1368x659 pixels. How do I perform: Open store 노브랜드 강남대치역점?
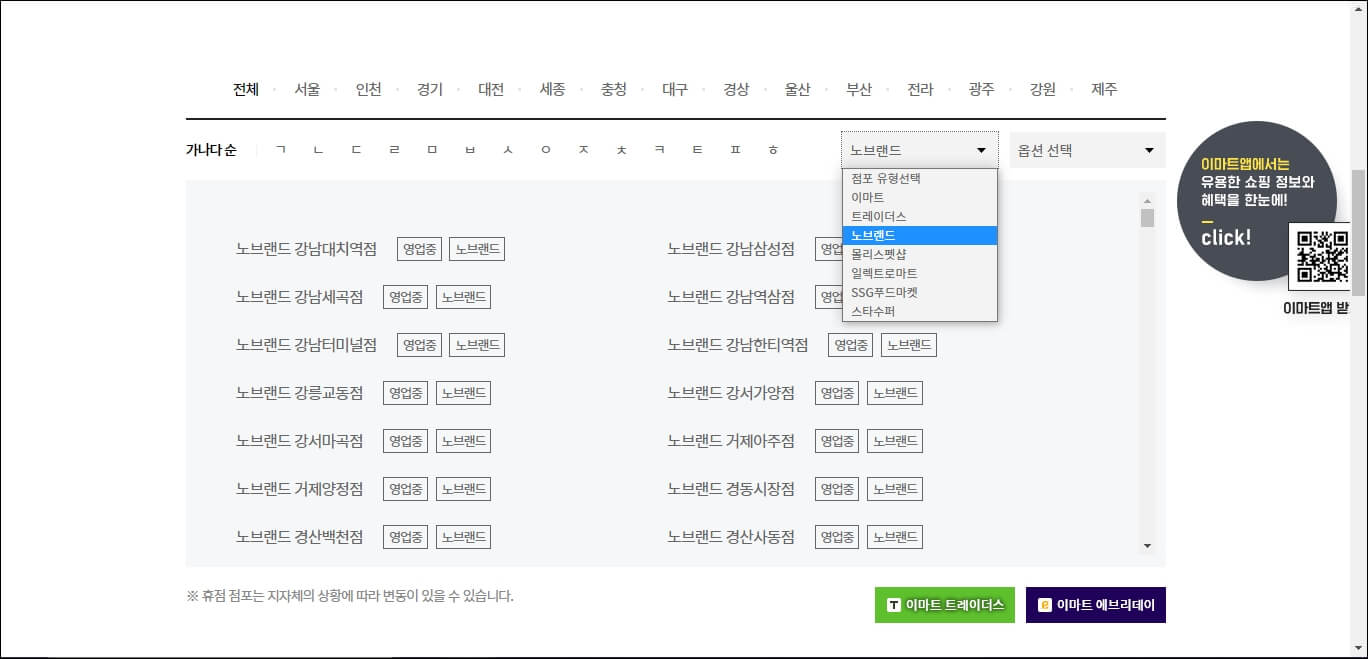pos(306,249)
